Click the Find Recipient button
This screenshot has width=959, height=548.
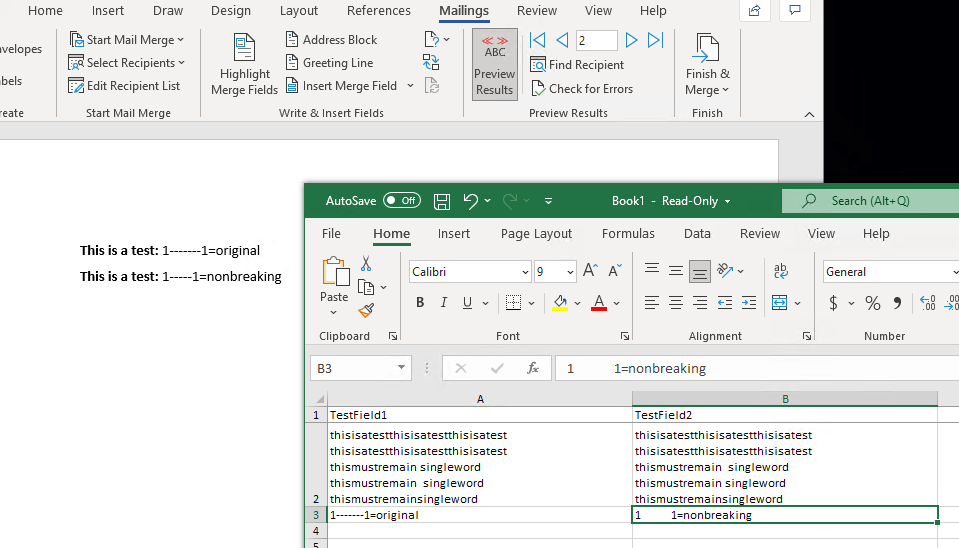coord(577,65)
